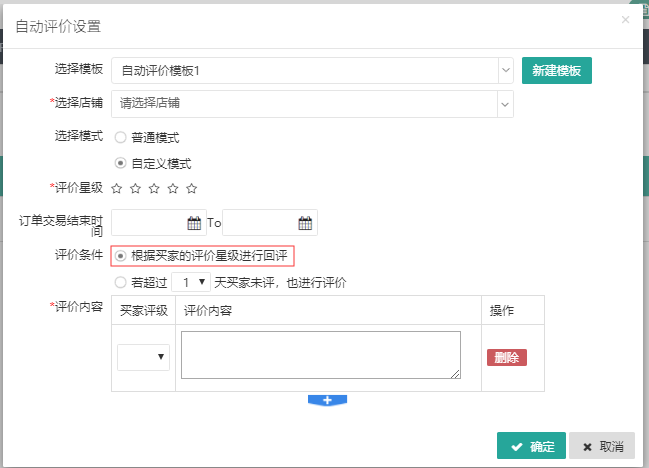Select the 若超过 days unrated radio option
Screen dimensions: 649x468
click(121, 283)
